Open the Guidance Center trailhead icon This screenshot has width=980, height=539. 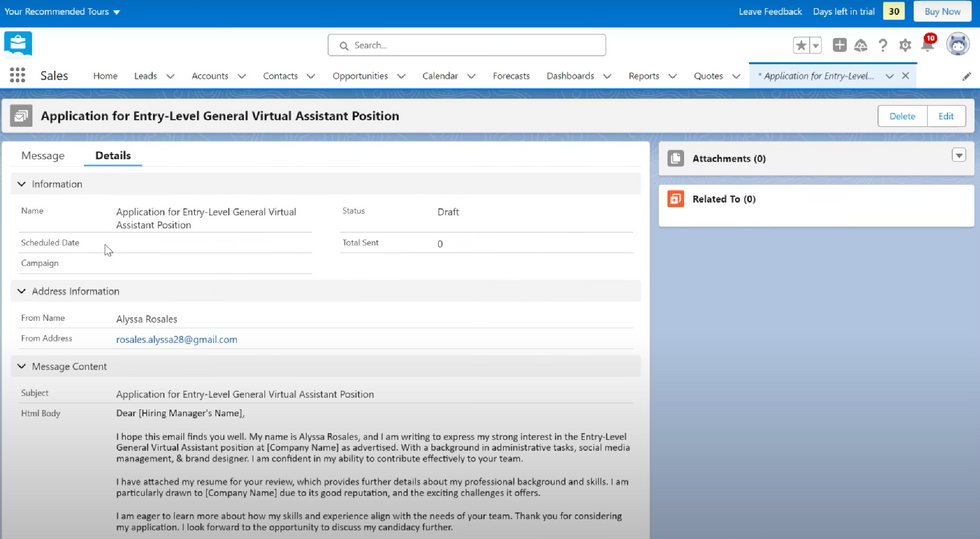pyautogui.click(x=861, y=45)
